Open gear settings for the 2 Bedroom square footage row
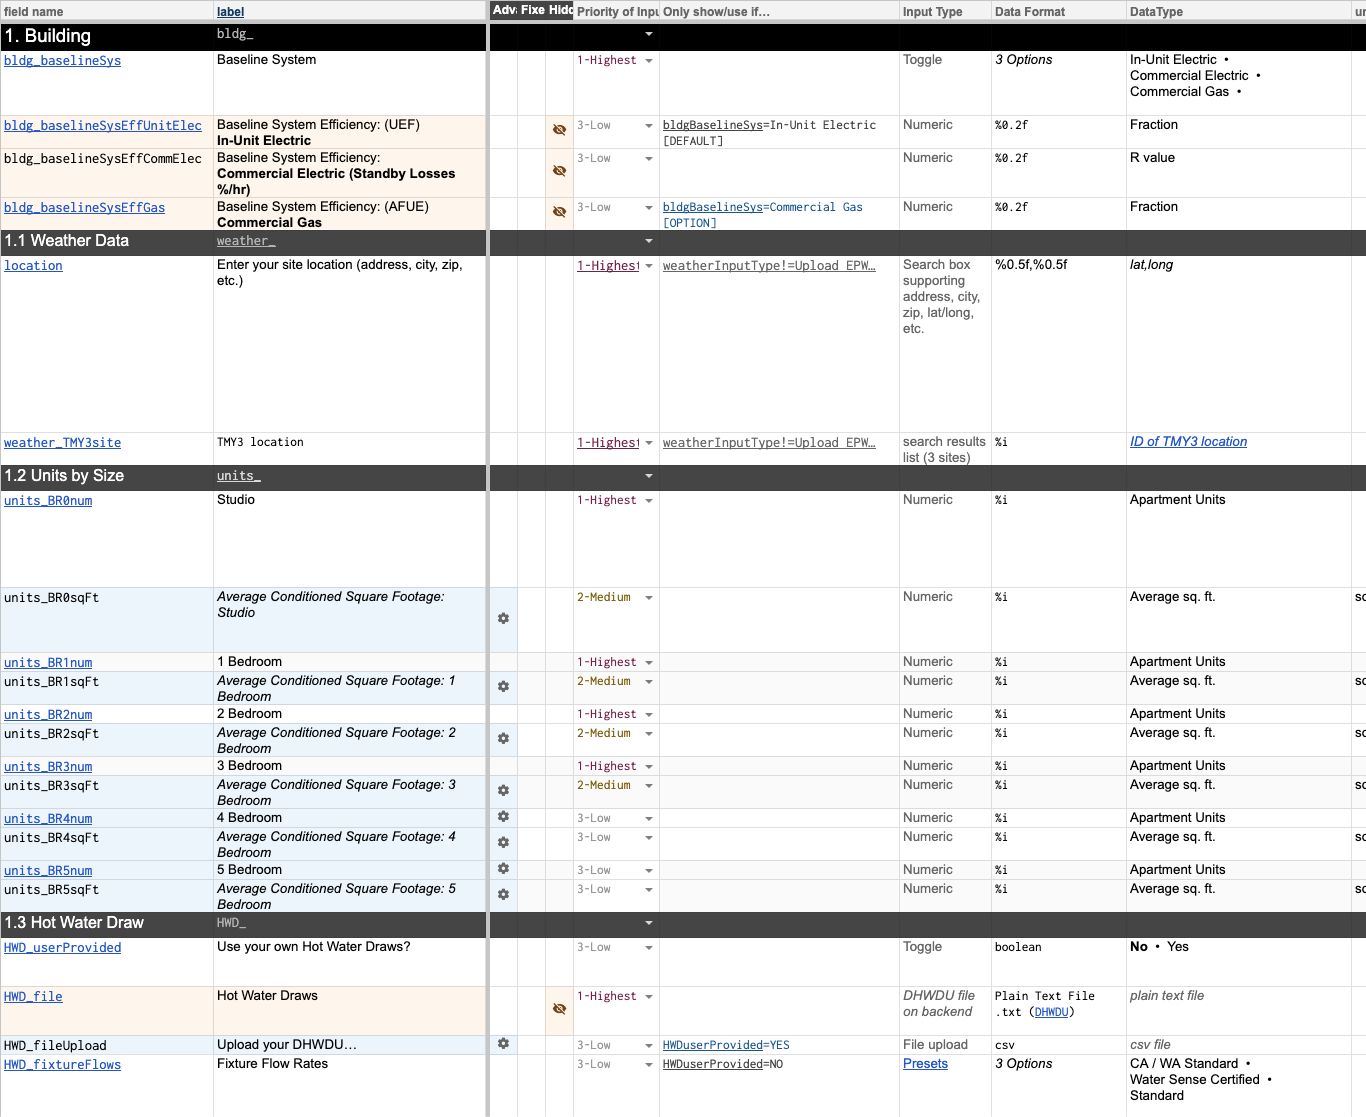 coord(503,739)
